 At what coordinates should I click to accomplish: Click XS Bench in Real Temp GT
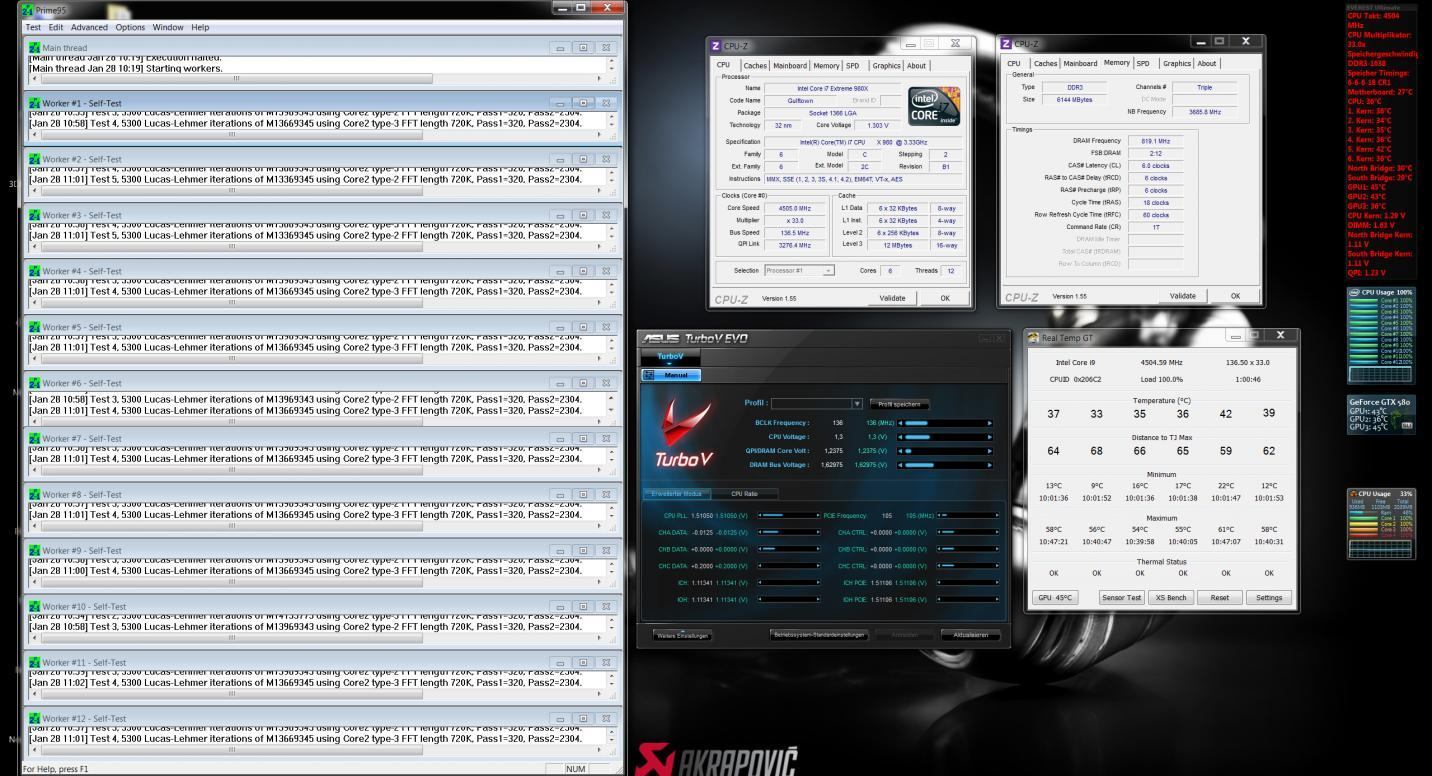pos(1170,597)
